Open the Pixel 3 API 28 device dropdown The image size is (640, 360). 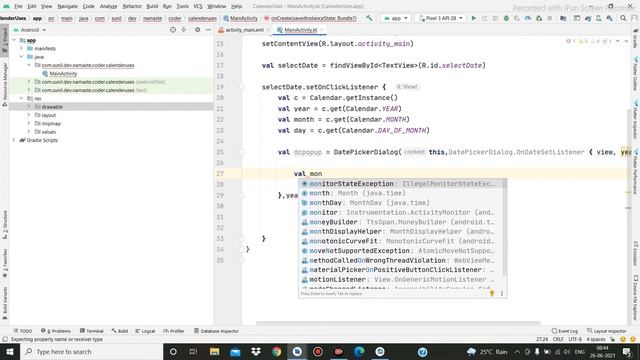pyautogui.click(x=440, y=18)
